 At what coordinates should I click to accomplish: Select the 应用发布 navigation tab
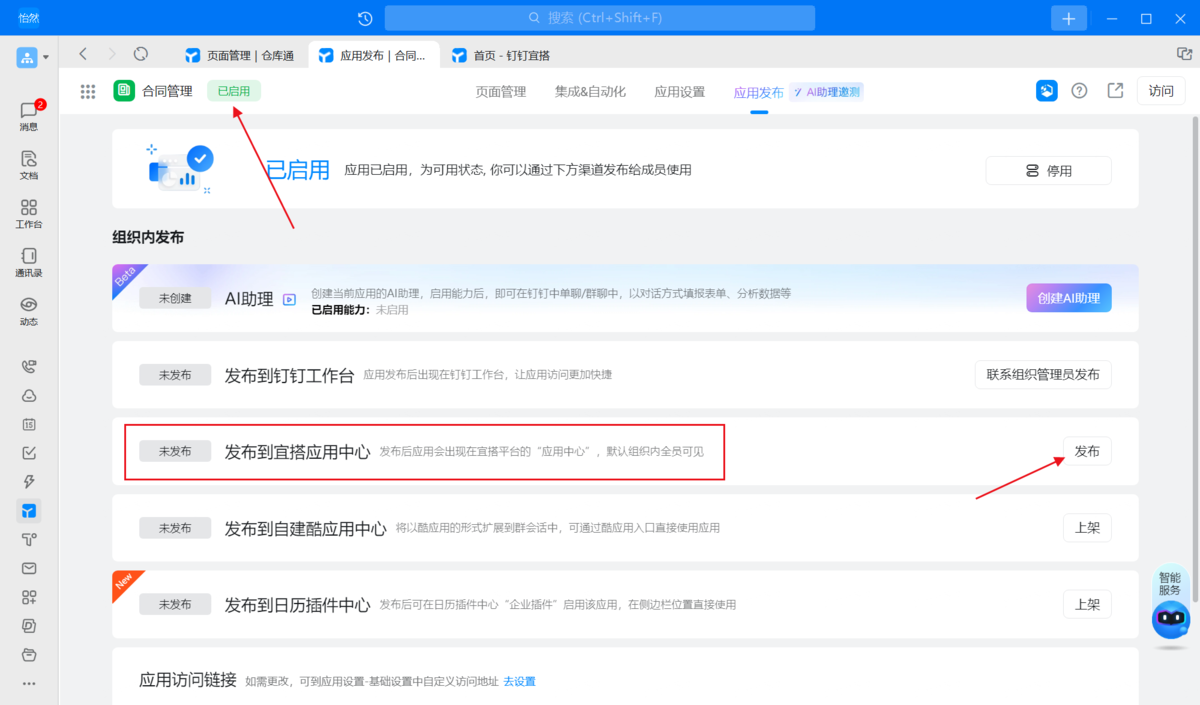(x=759, y=92)
